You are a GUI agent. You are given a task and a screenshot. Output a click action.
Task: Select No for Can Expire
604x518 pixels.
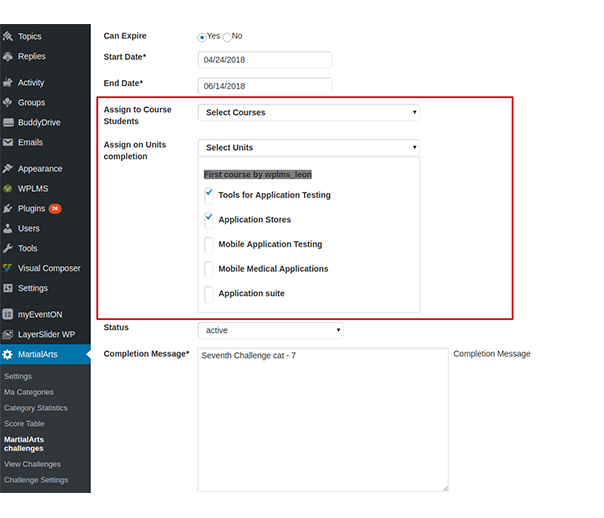click(x=227, y=37)
